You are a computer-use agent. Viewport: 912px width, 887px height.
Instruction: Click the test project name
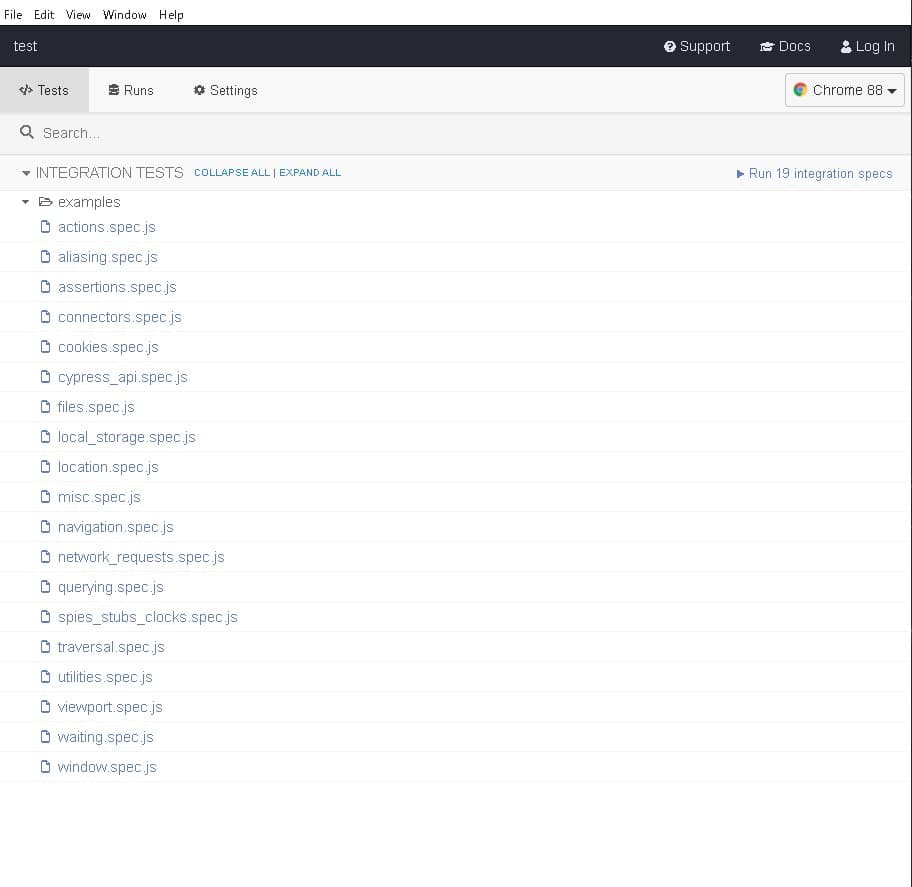(25, 47)
